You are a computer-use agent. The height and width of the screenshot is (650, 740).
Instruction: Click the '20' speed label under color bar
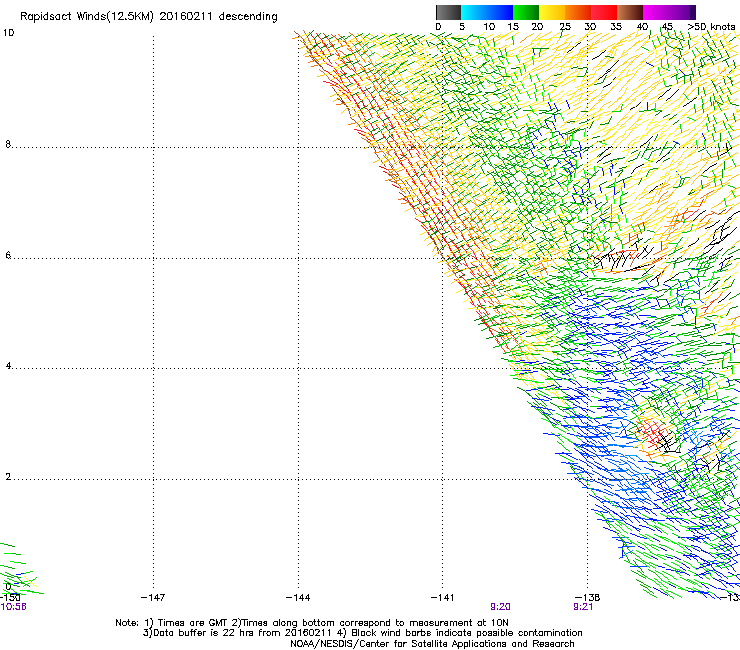(x=537, y=27)
